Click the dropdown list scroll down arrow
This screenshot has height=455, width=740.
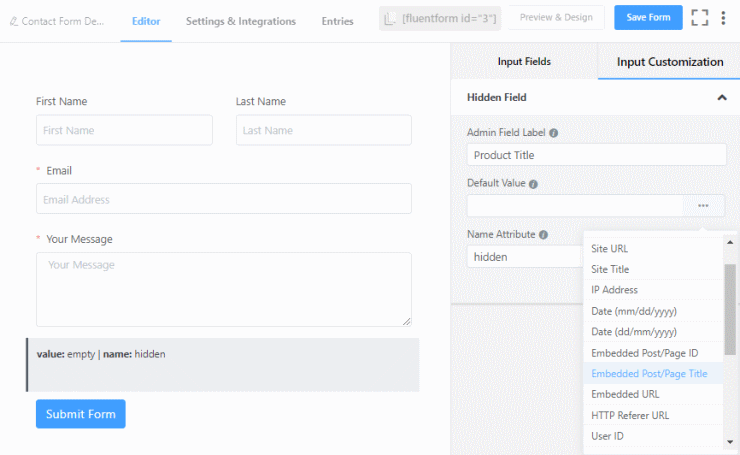730,442
